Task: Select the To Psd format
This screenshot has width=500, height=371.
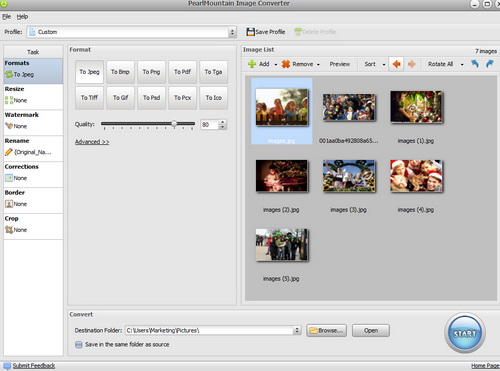Action: (x=151, y=98)
